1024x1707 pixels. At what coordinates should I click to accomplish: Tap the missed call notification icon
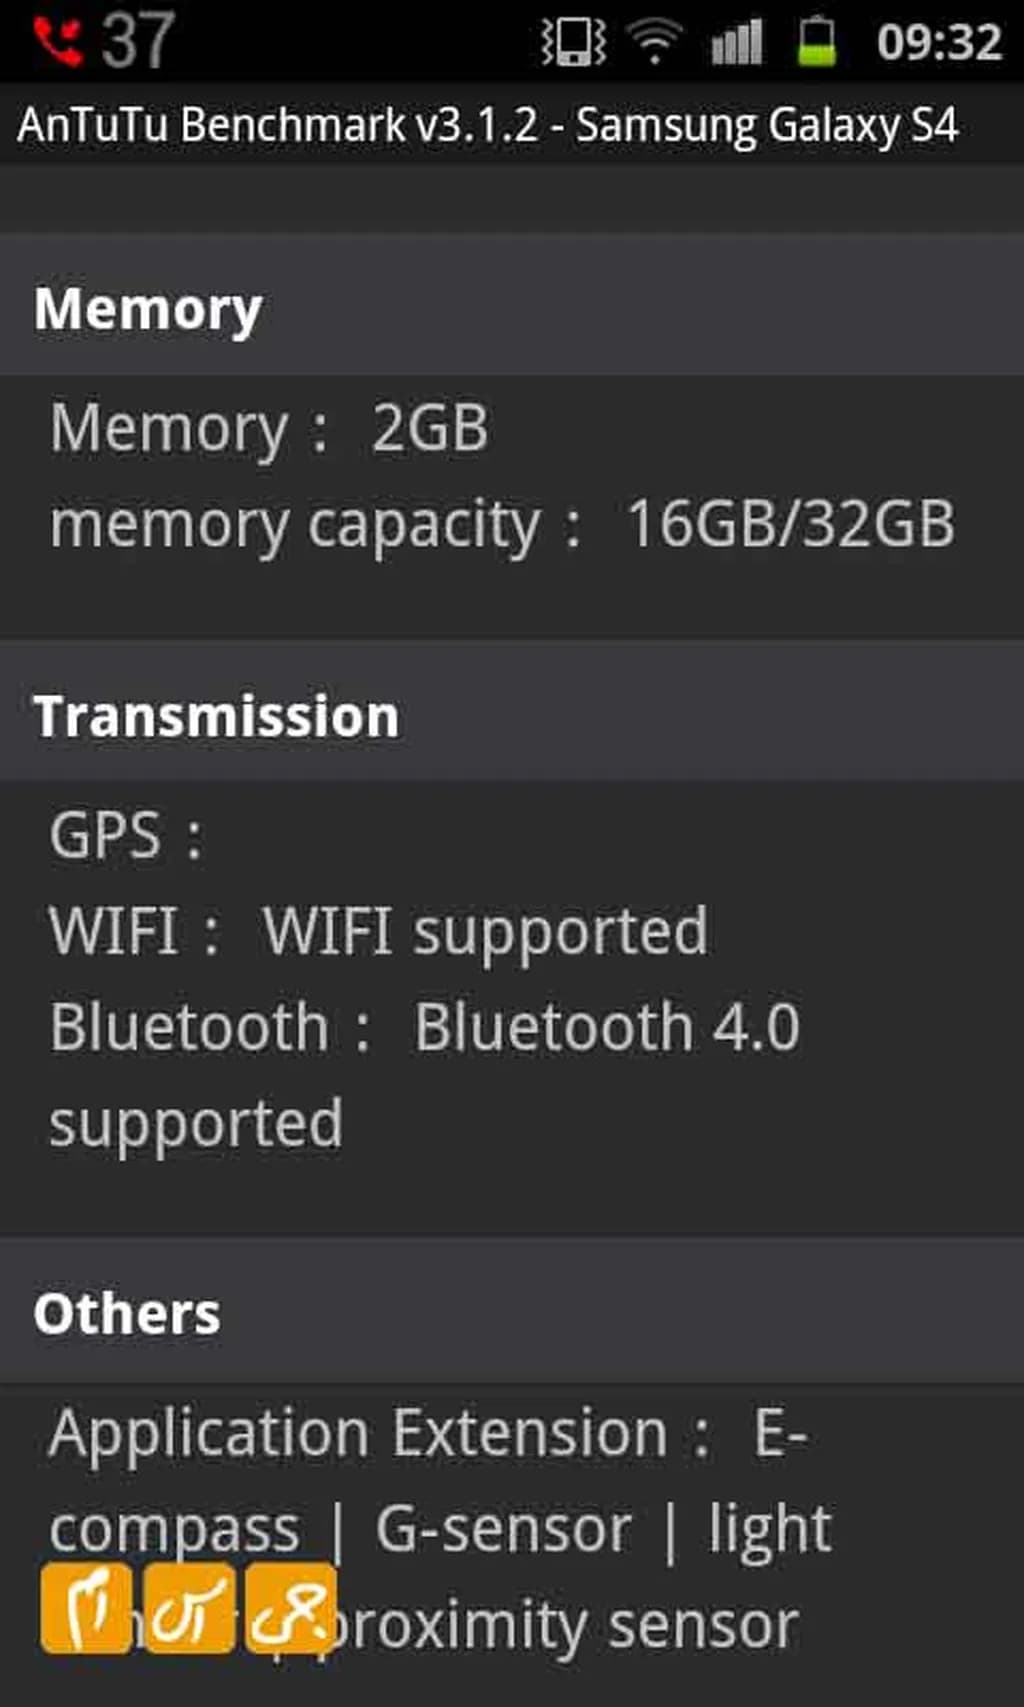click(57, 41)
